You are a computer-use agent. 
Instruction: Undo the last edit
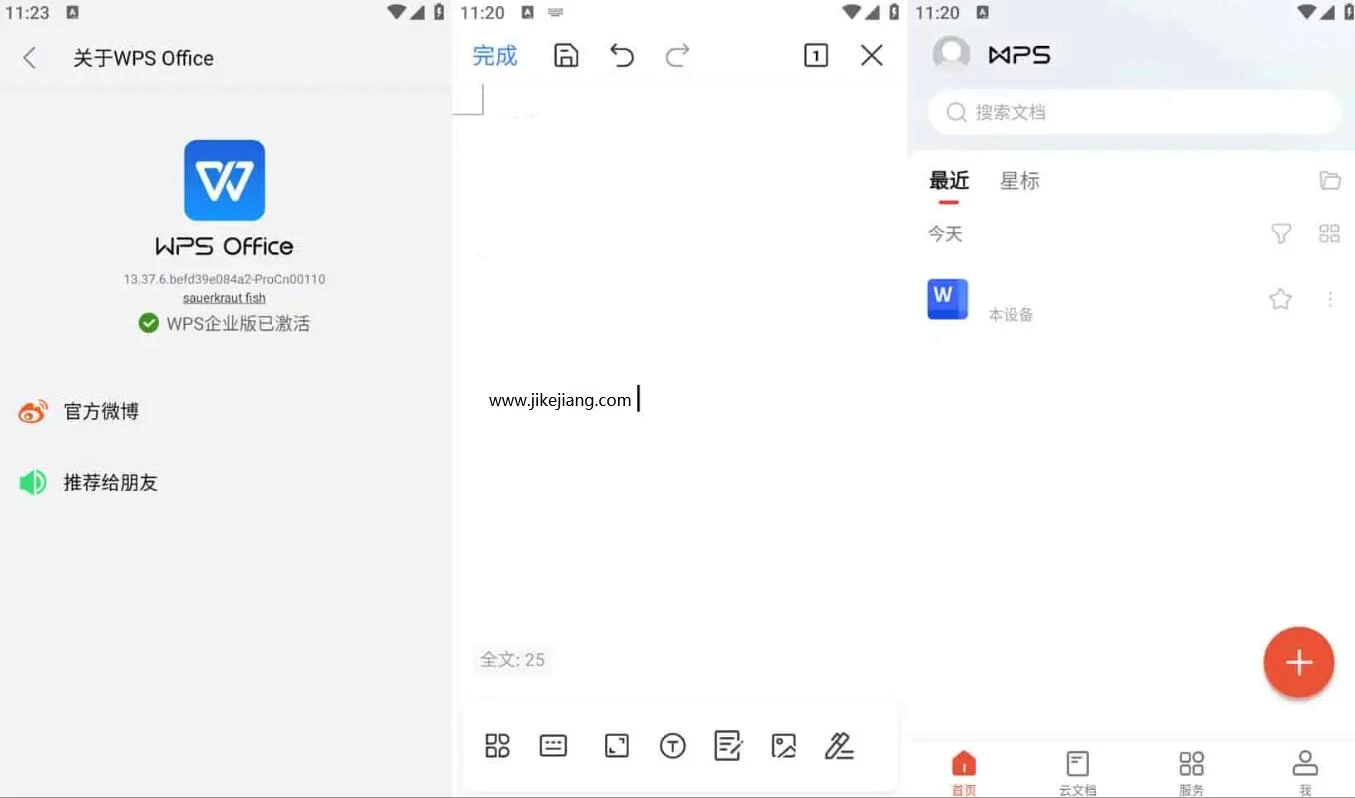(x=622, y=56)
